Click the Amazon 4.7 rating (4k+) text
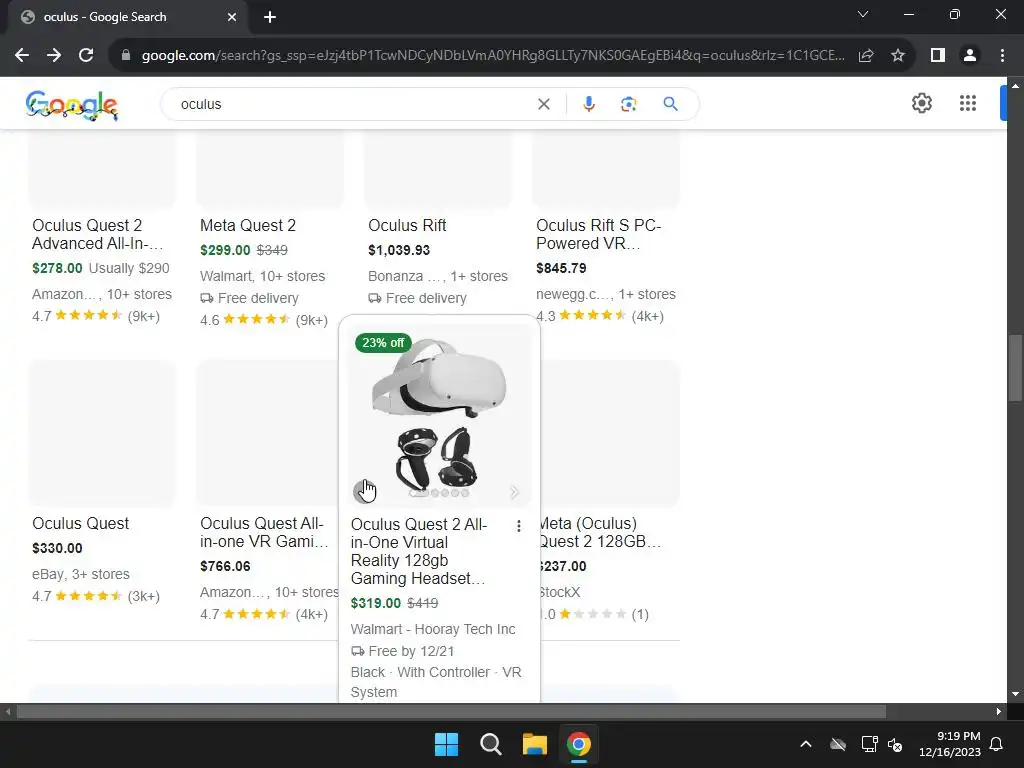The width and height of the screenshot is (1024, 768). [264, 614]
